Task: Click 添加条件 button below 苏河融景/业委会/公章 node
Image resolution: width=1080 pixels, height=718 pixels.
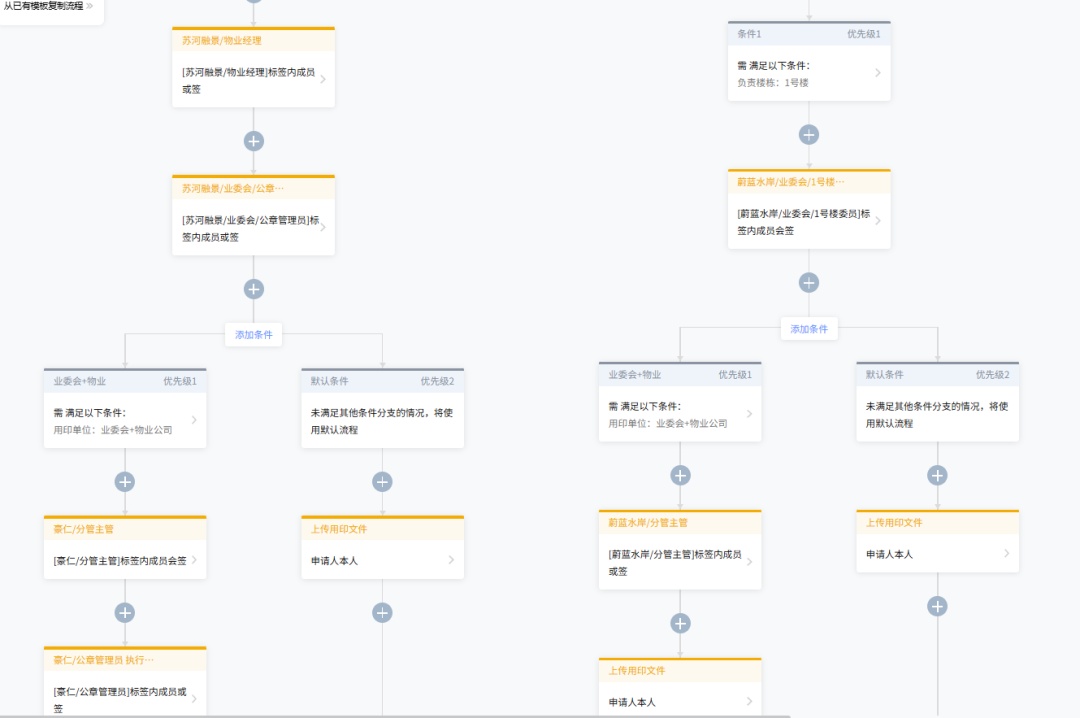Action: (x=254, y=335)
